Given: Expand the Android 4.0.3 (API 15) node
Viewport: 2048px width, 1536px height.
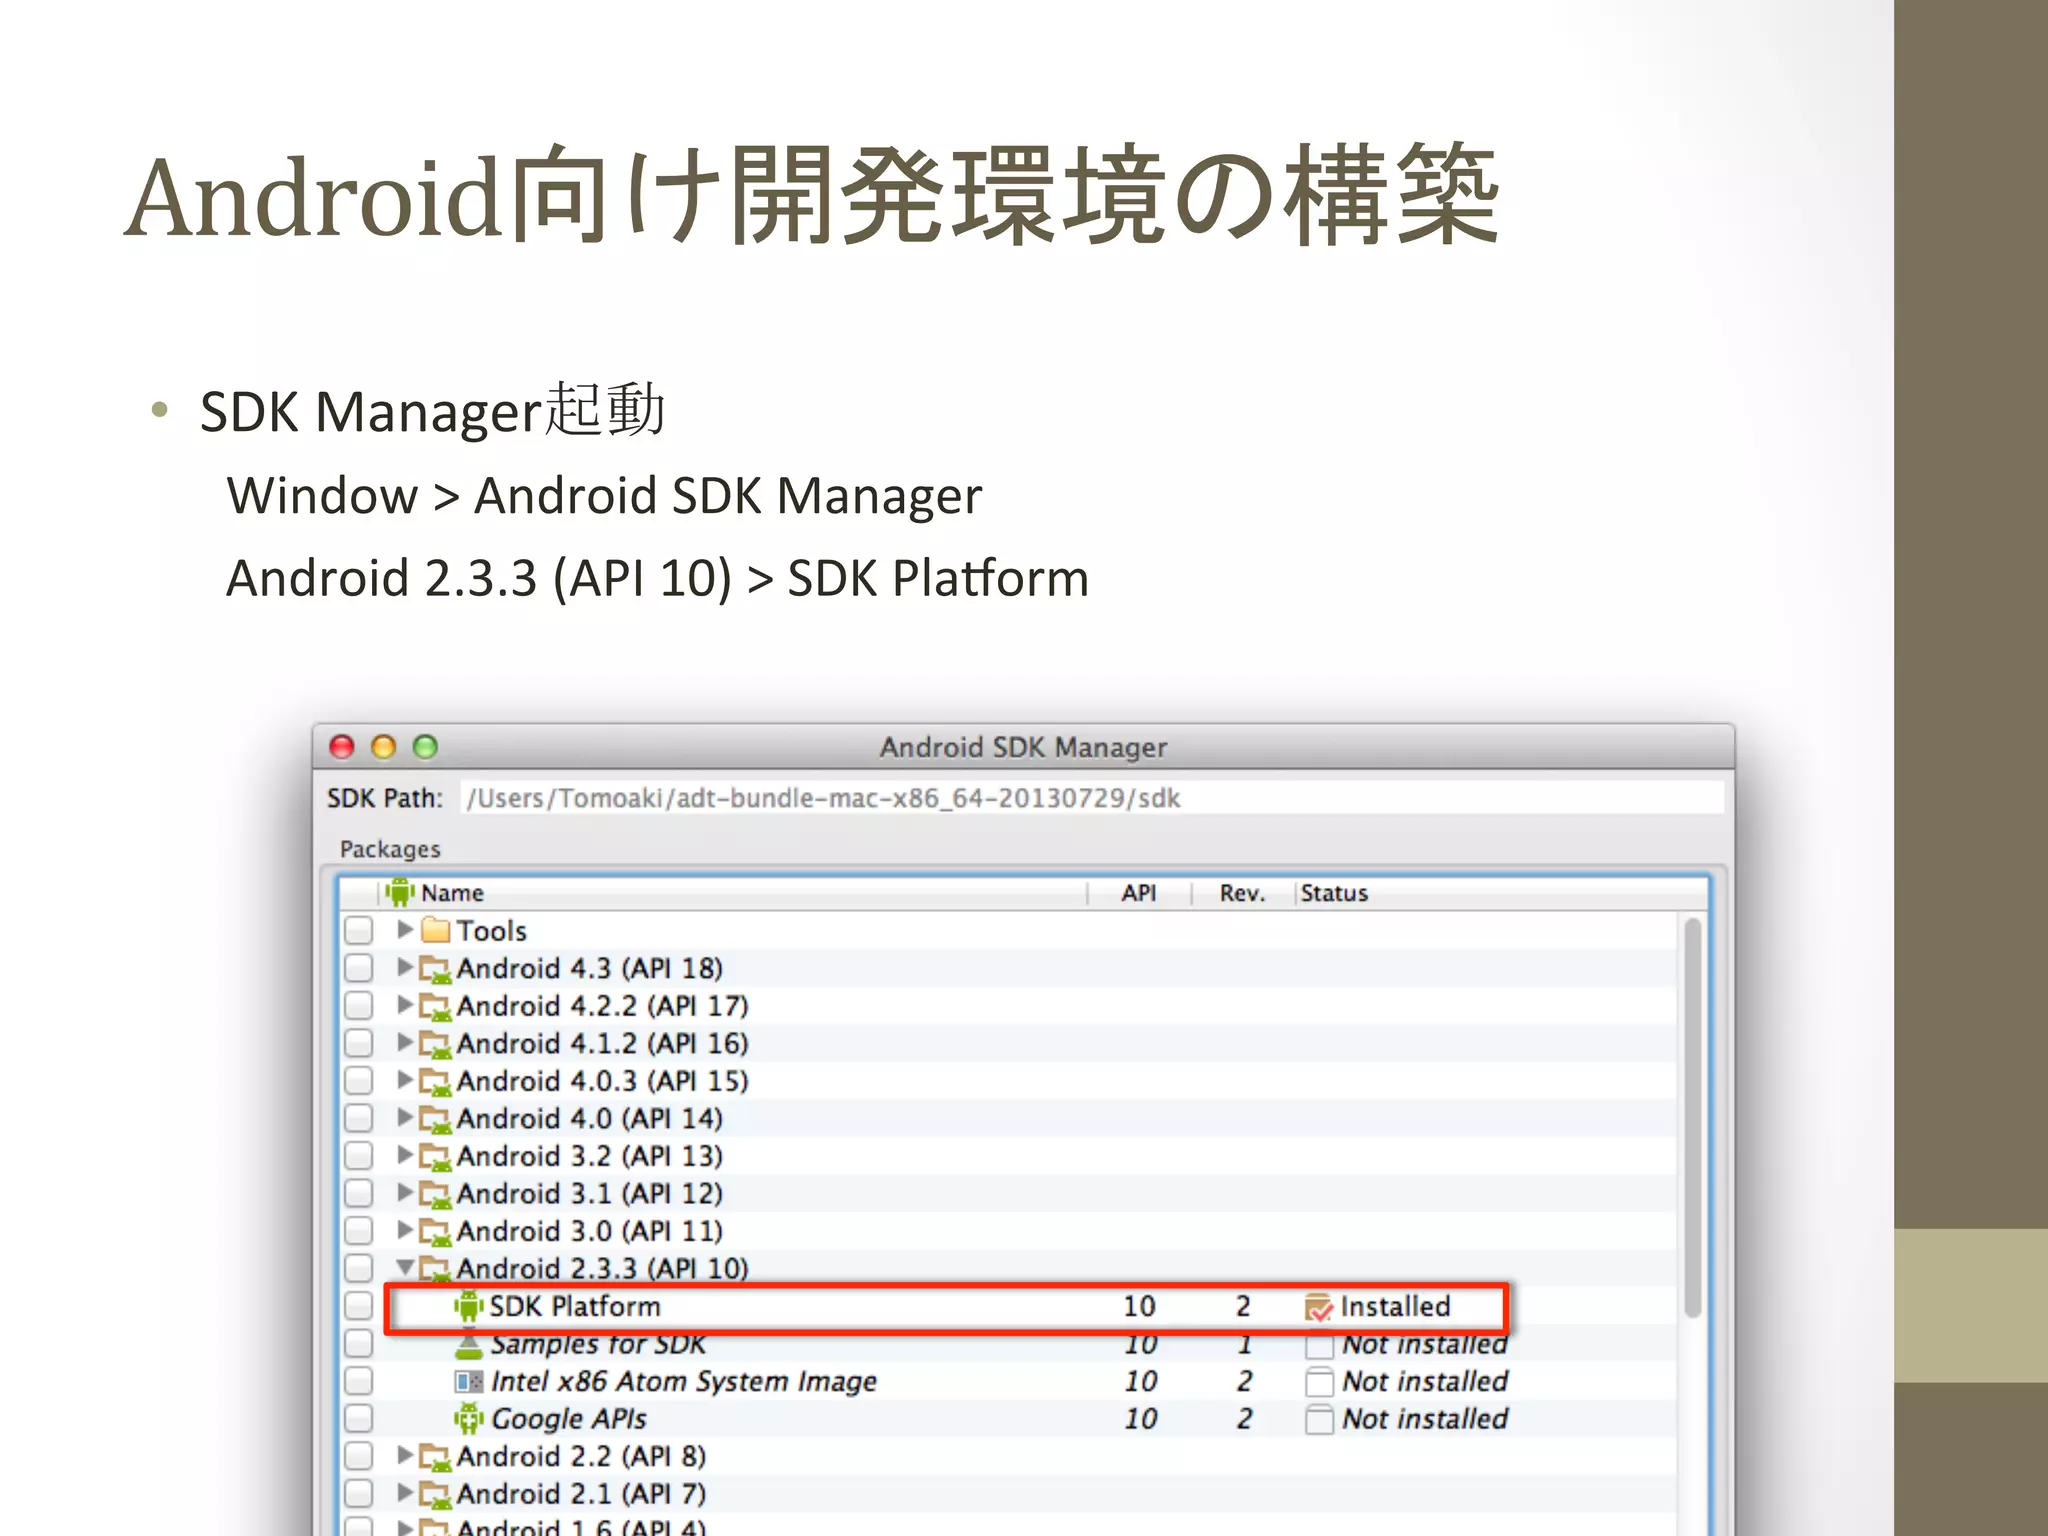Looking at the screenshot, I should click(405, 1080).
